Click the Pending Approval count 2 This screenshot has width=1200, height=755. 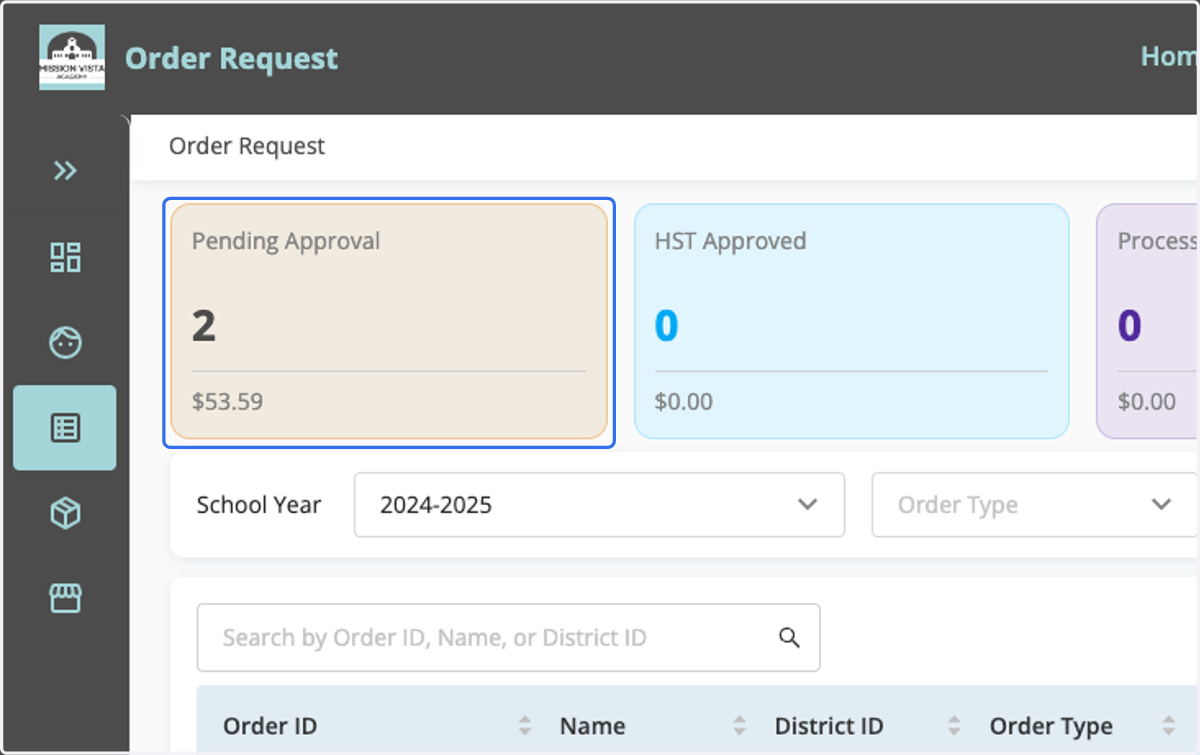tap(204, 326)
